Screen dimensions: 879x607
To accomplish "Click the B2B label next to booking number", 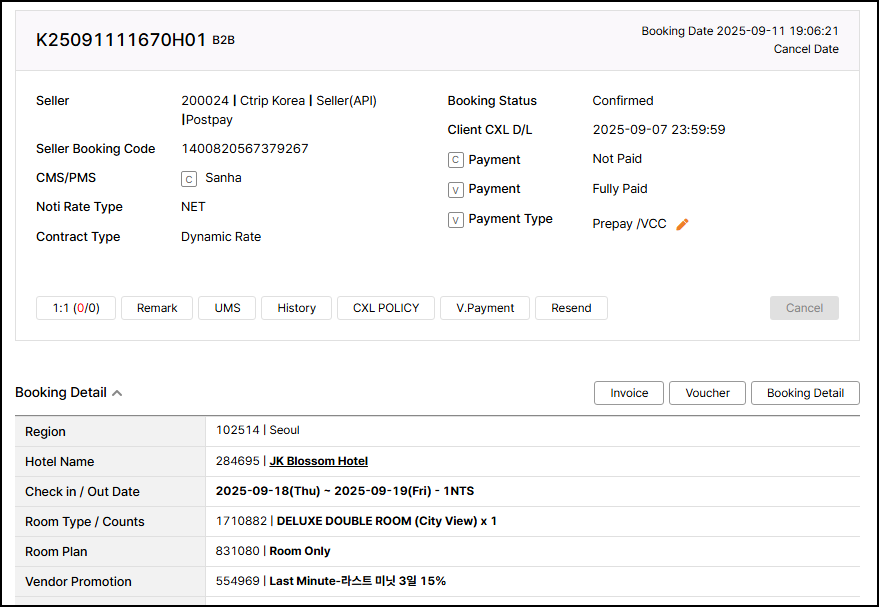I will tap(223, 40).
